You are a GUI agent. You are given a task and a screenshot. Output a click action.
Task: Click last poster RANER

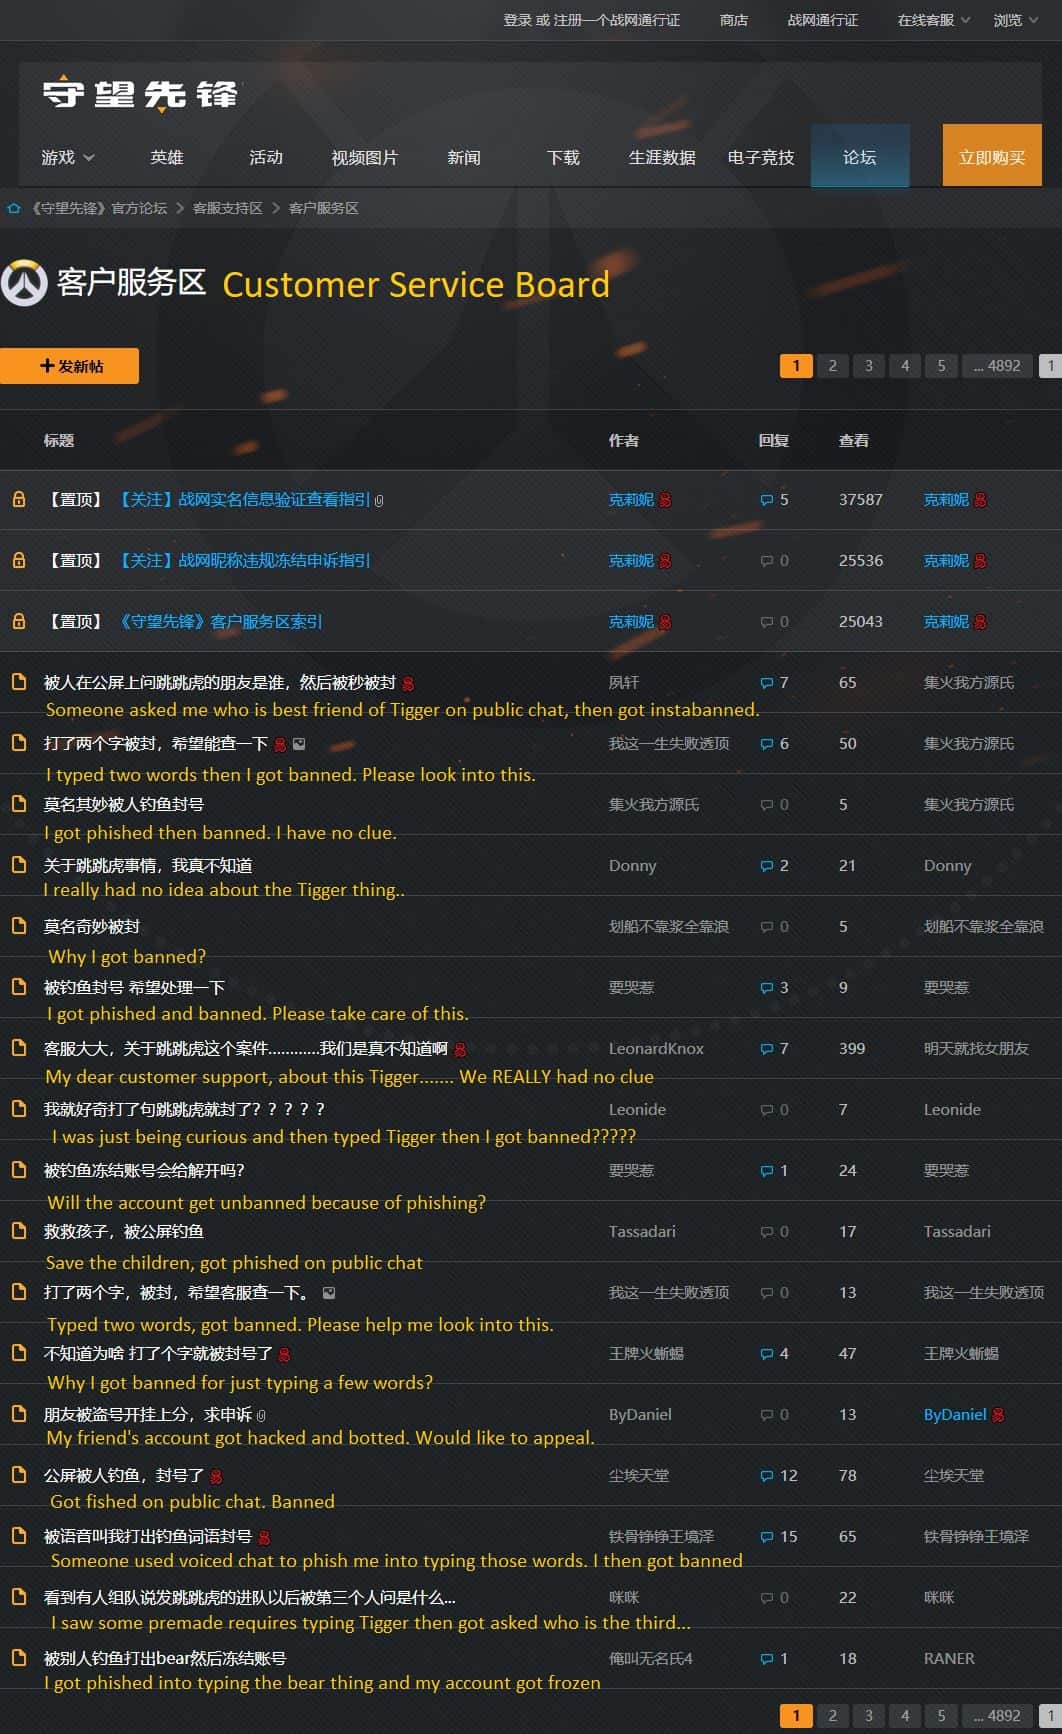coord(949,1658)
